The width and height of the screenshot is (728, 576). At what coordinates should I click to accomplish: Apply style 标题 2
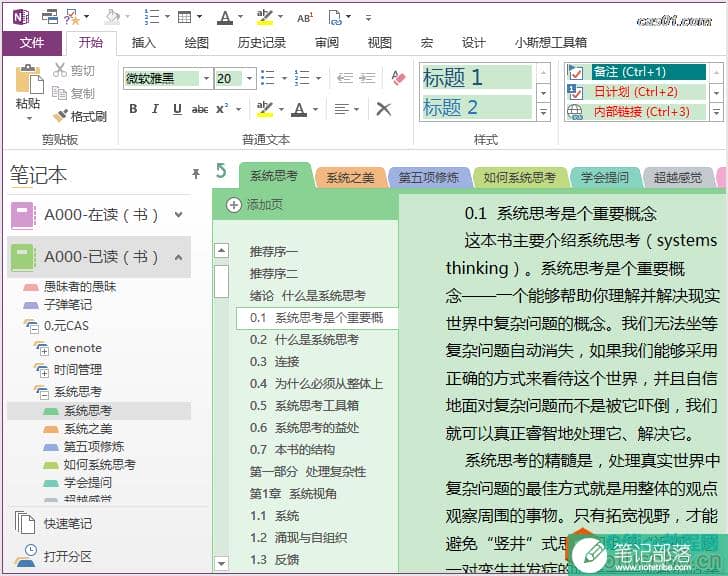click(477, 107)
